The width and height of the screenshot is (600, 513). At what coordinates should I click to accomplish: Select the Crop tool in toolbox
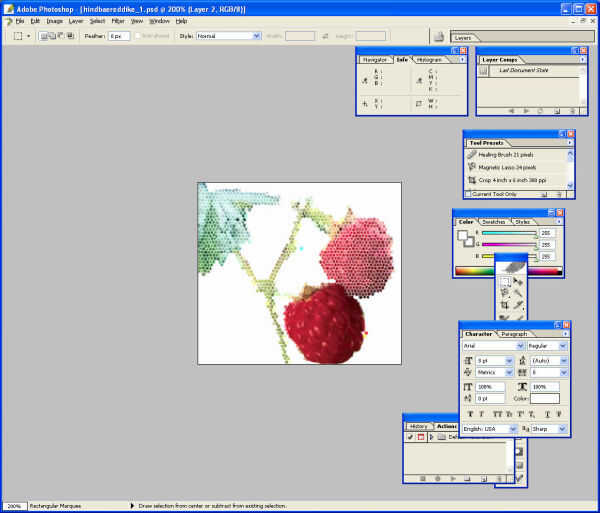pos(505,305)
